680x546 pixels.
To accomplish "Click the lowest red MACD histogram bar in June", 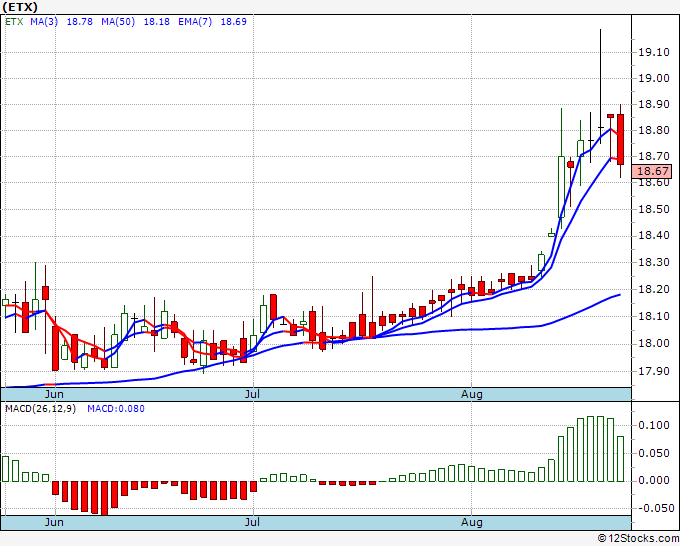I will pos(105,498).
